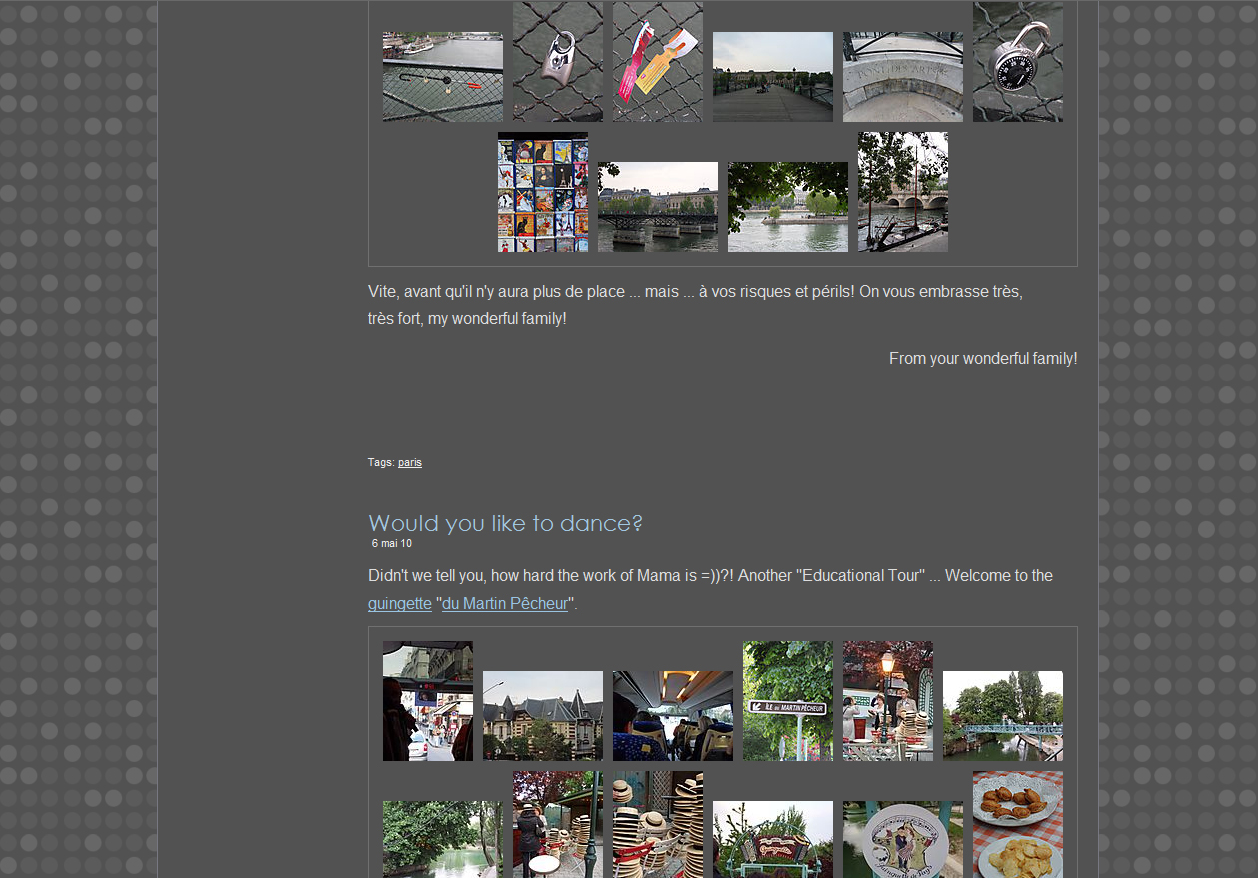View the street lamp and hat stand photo
Viewport: 1258px width, 878px height.
[x=887, y=701]
